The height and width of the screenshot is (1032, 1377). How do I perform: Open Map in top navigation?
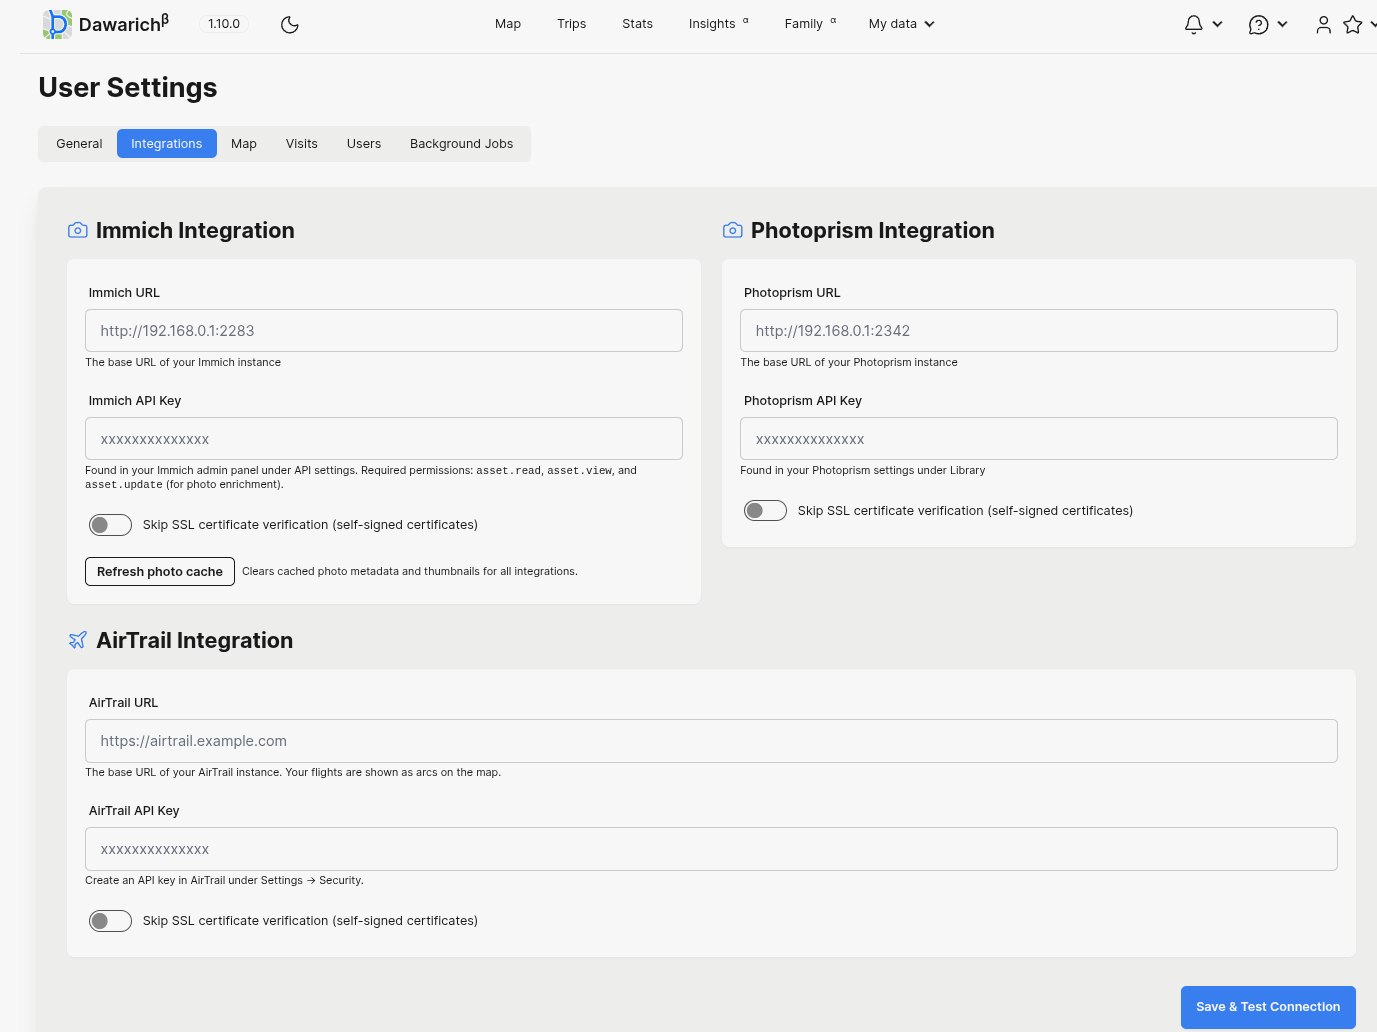[508, 24]
